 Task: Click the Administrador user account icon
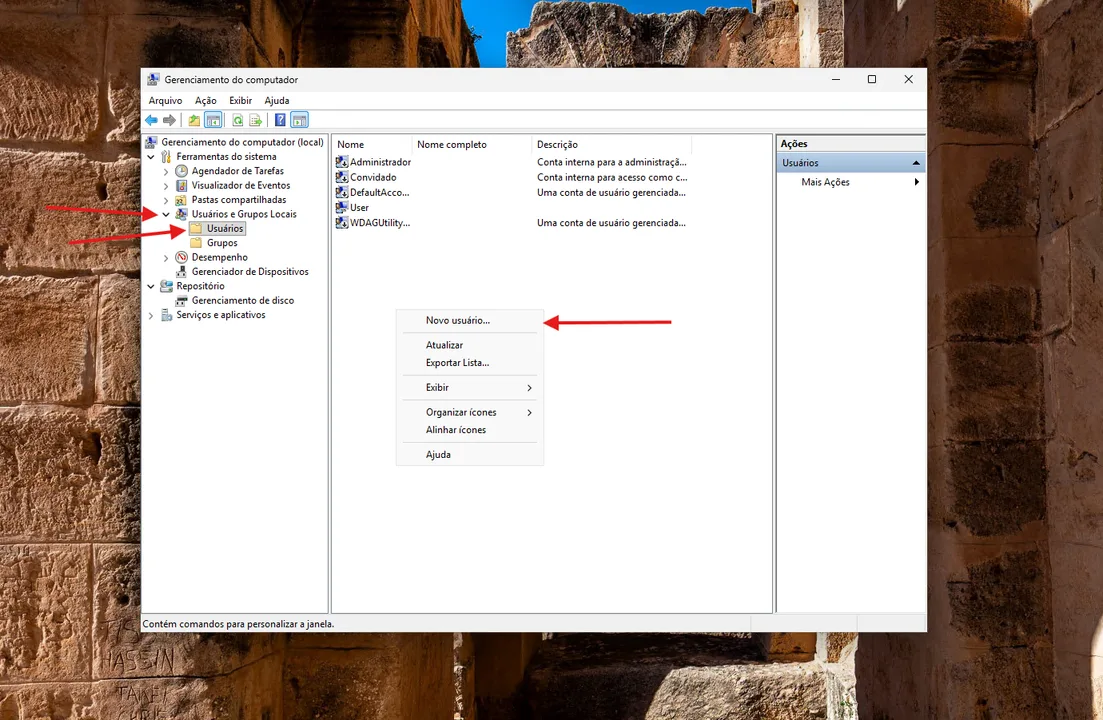click(x=342, y=162)
